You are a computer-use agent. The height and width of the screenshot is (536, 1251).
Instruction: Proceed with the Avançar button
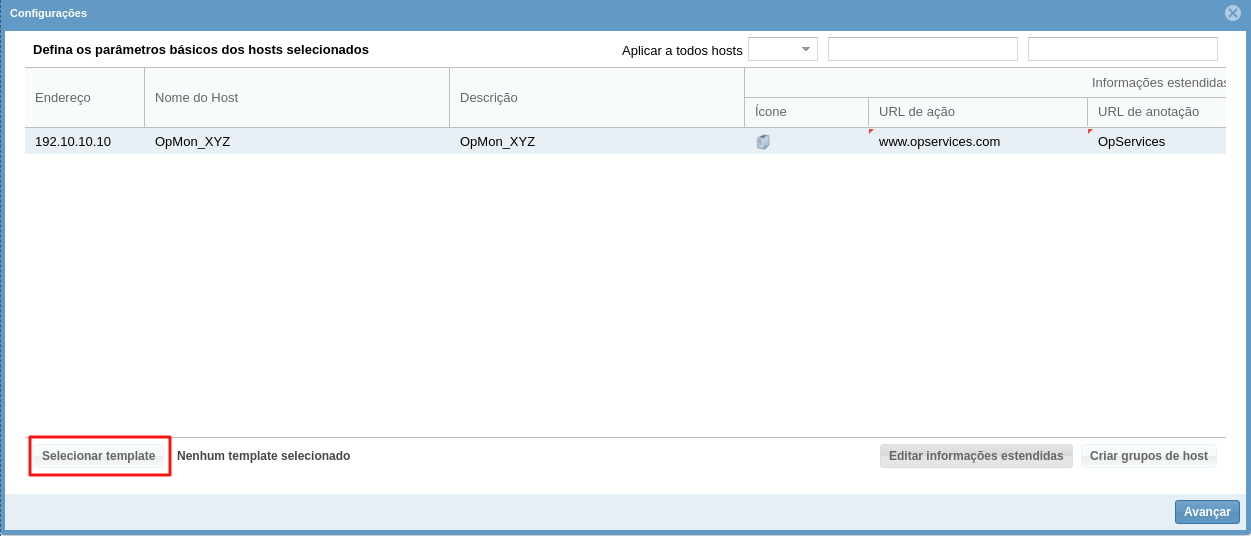pyautogui.click(x=1207, y=512)
